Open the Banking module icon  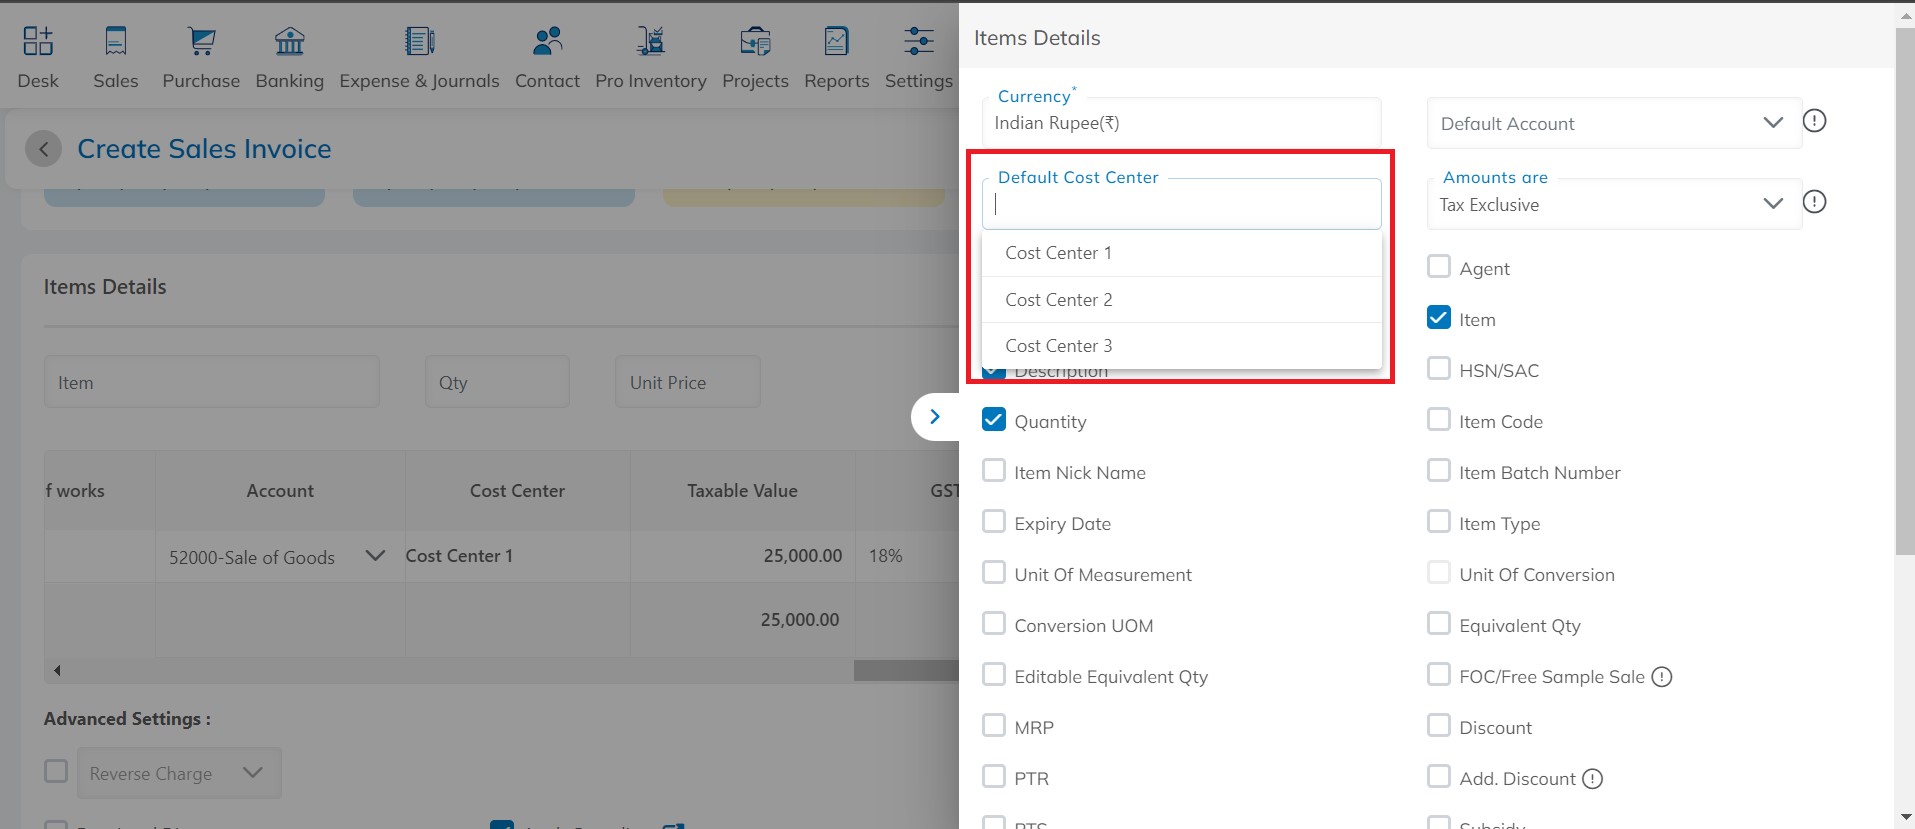pos(290,41)
